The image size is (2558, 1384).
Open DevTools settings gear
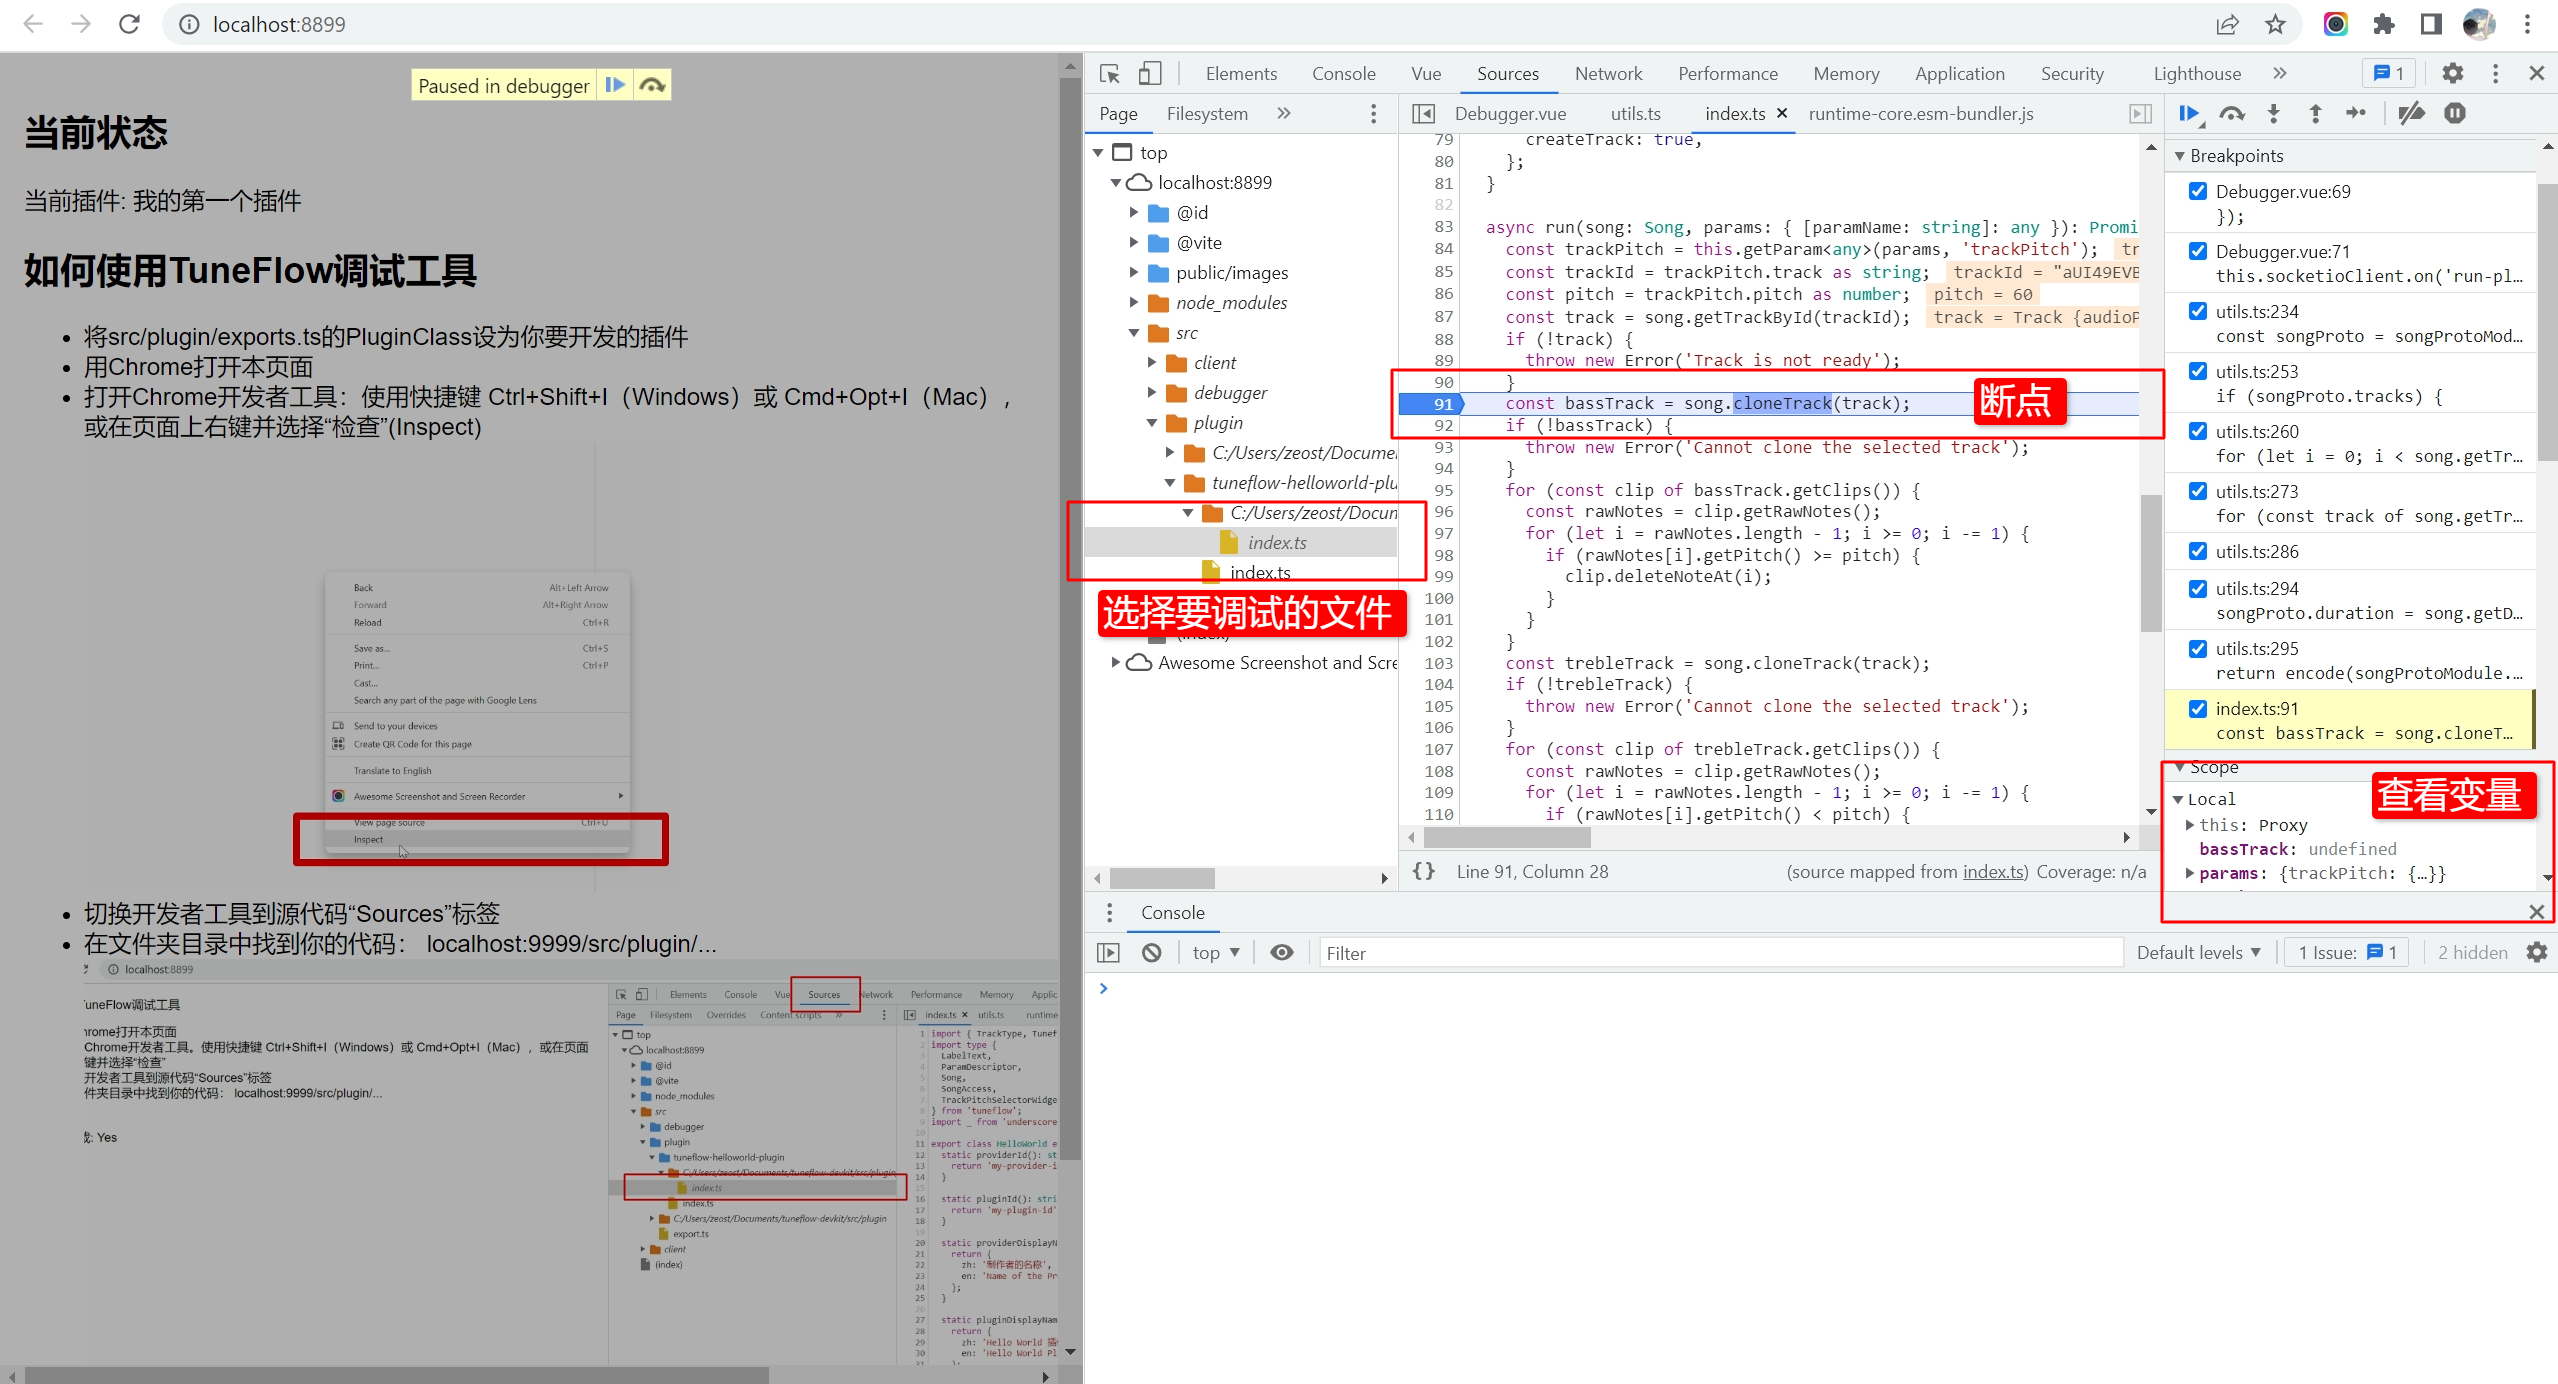pos(2452,74)
